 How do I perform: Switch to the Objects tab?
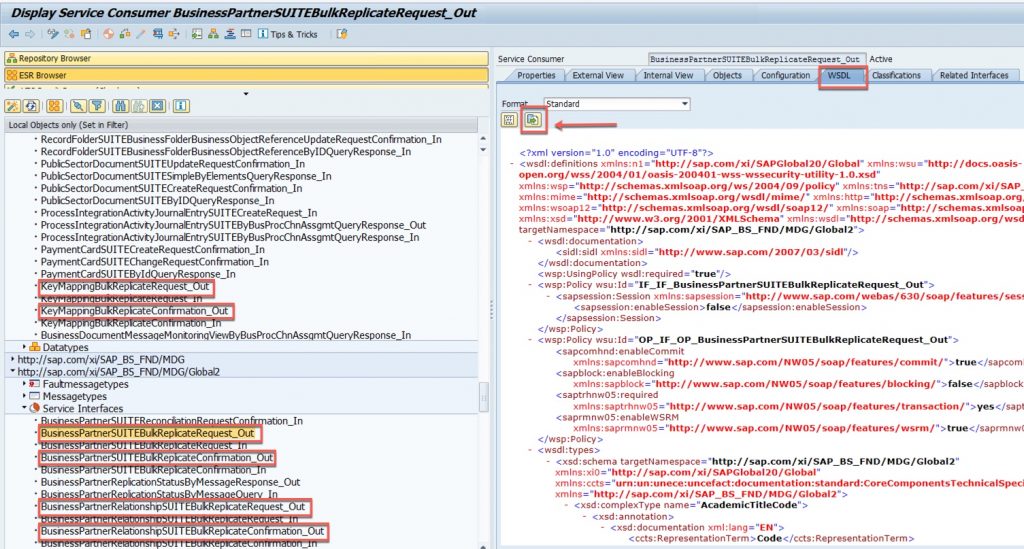pos(727,76)
